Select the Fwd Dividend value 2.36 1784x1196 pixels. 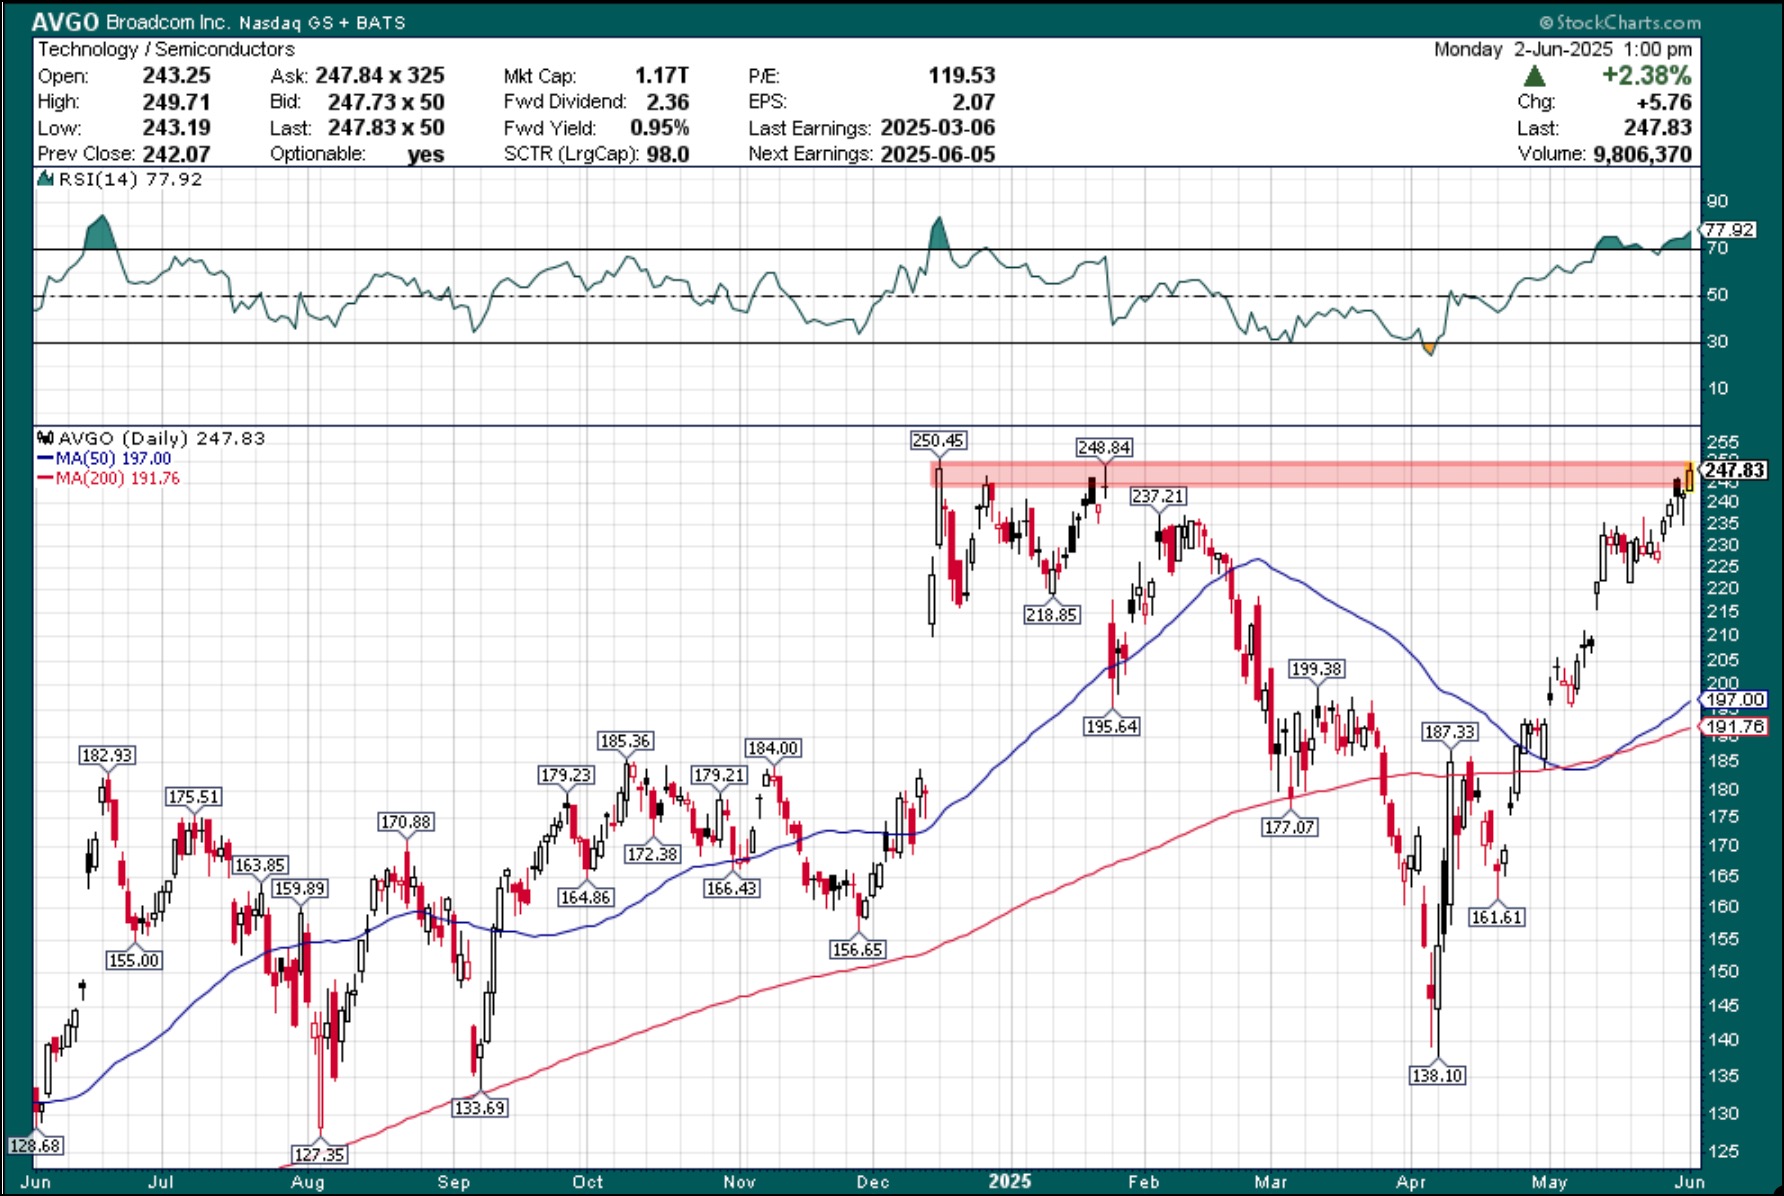[667, 101]
